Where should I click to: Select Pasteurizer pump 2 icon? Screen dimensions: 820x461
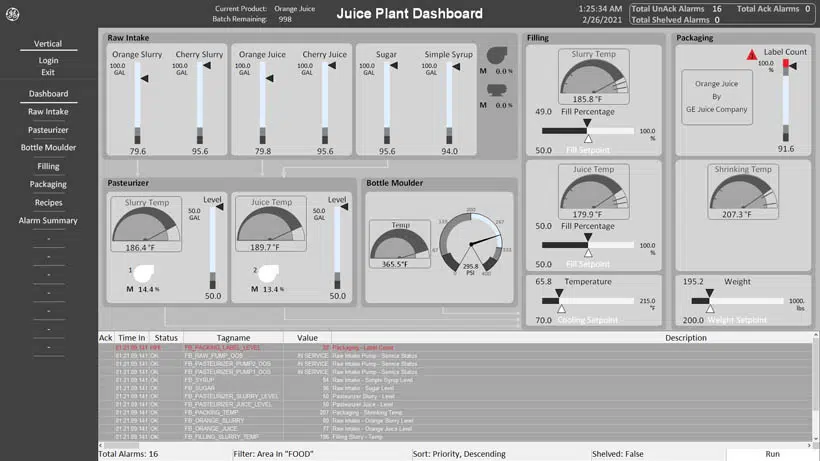click(268, 273)
